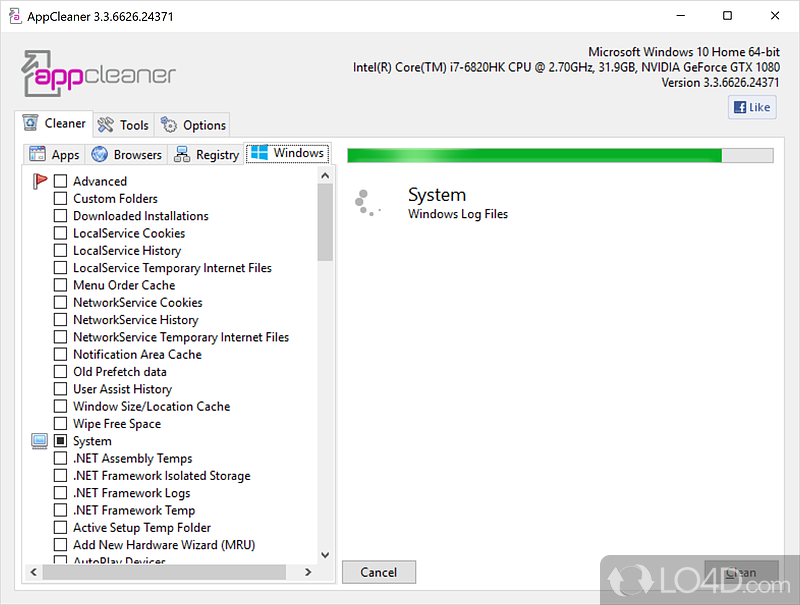The width and height of the screenshot is (800, 605).
Task: Click the AppCleaner title bar icon
Action: tap(15, 16)
